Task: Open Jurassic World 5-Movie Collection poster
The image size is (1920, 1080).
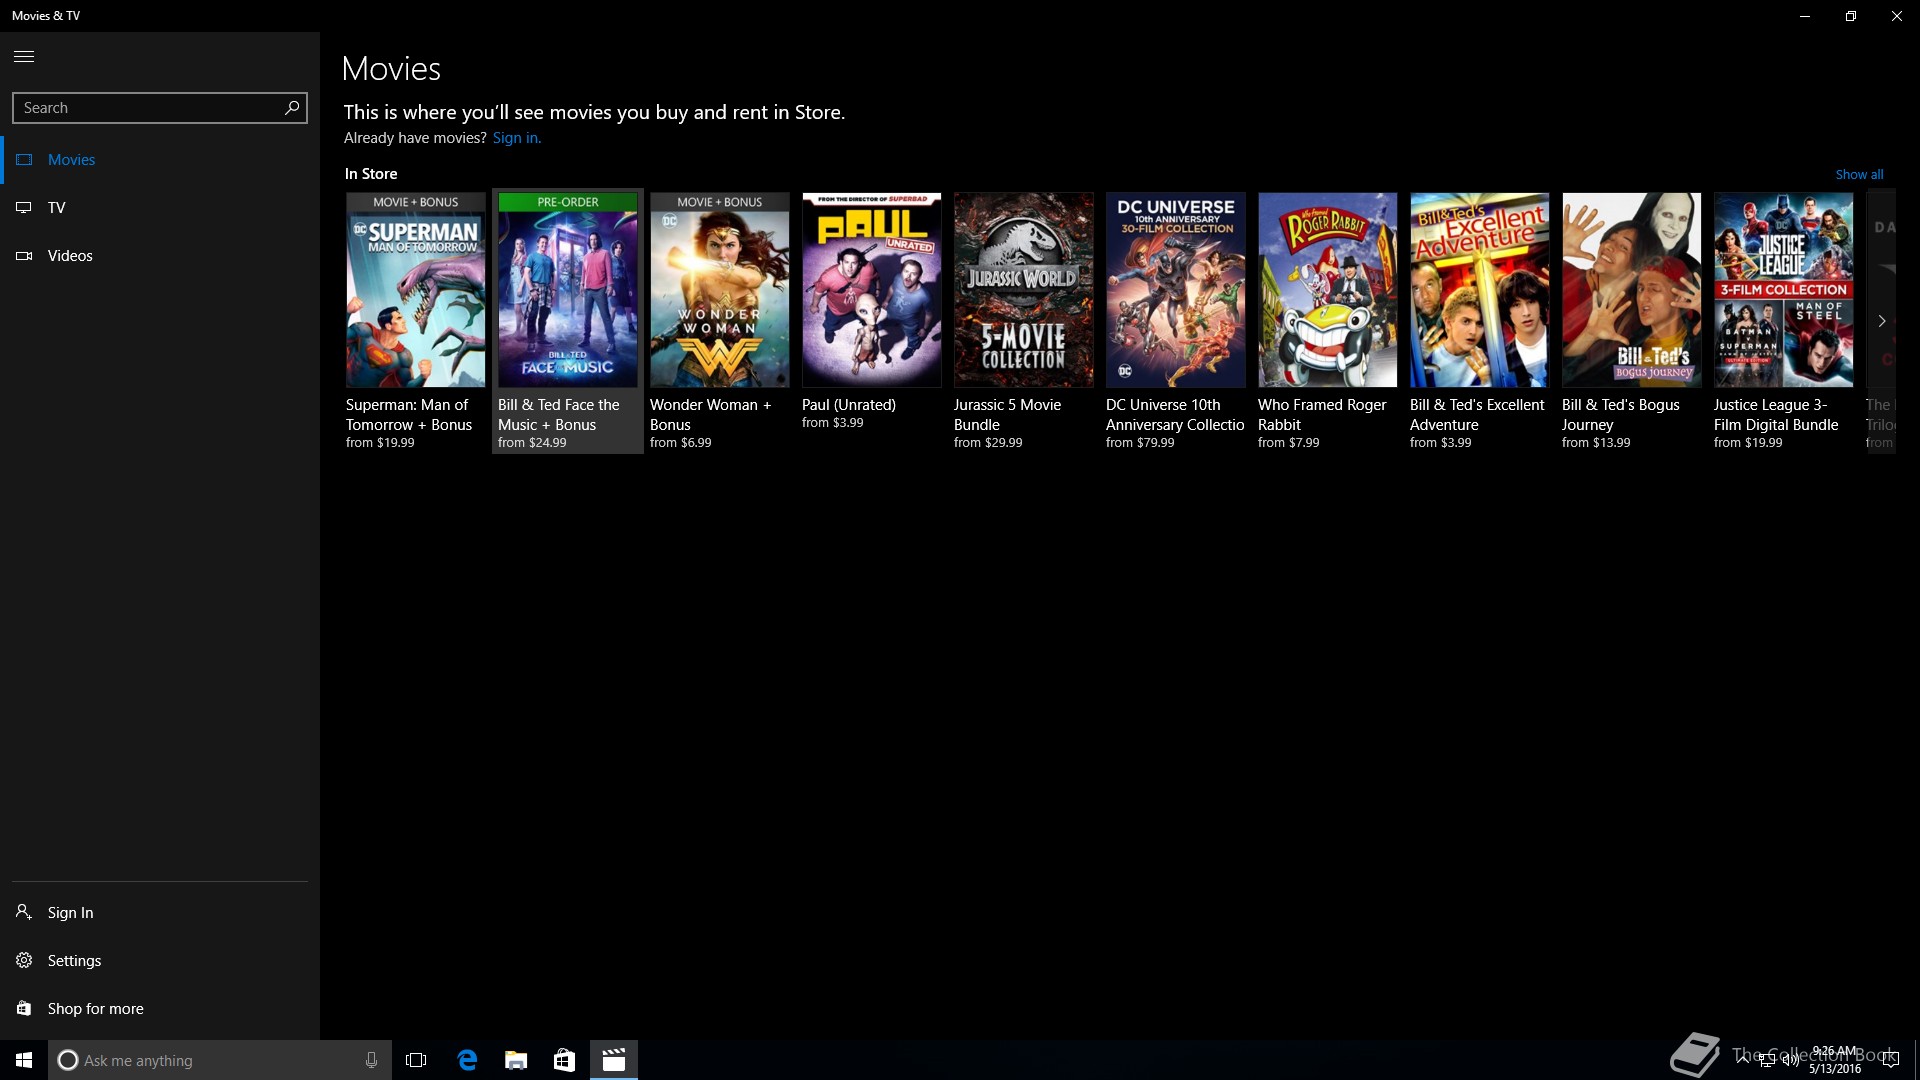Action: [1024, 290]
